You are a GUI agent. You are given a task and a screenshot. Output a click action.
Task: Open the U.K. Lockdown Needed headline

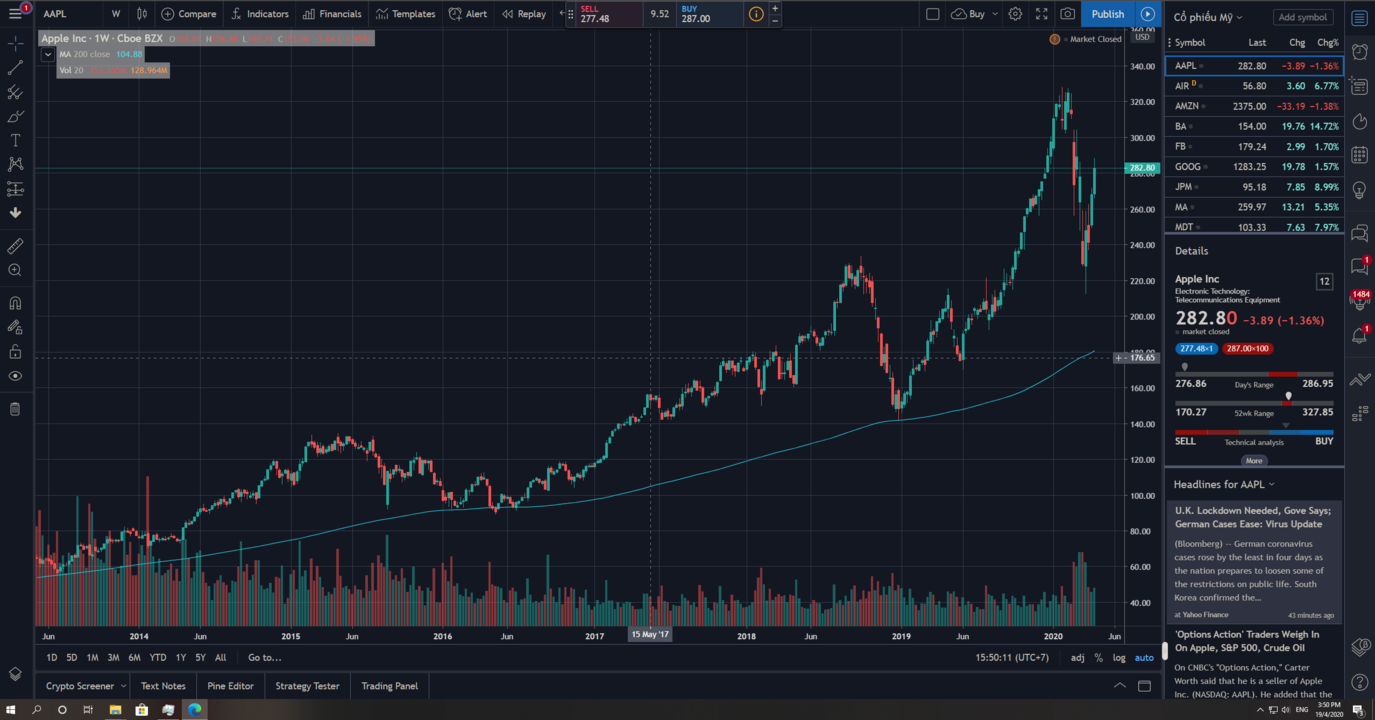pos(1254,517)
